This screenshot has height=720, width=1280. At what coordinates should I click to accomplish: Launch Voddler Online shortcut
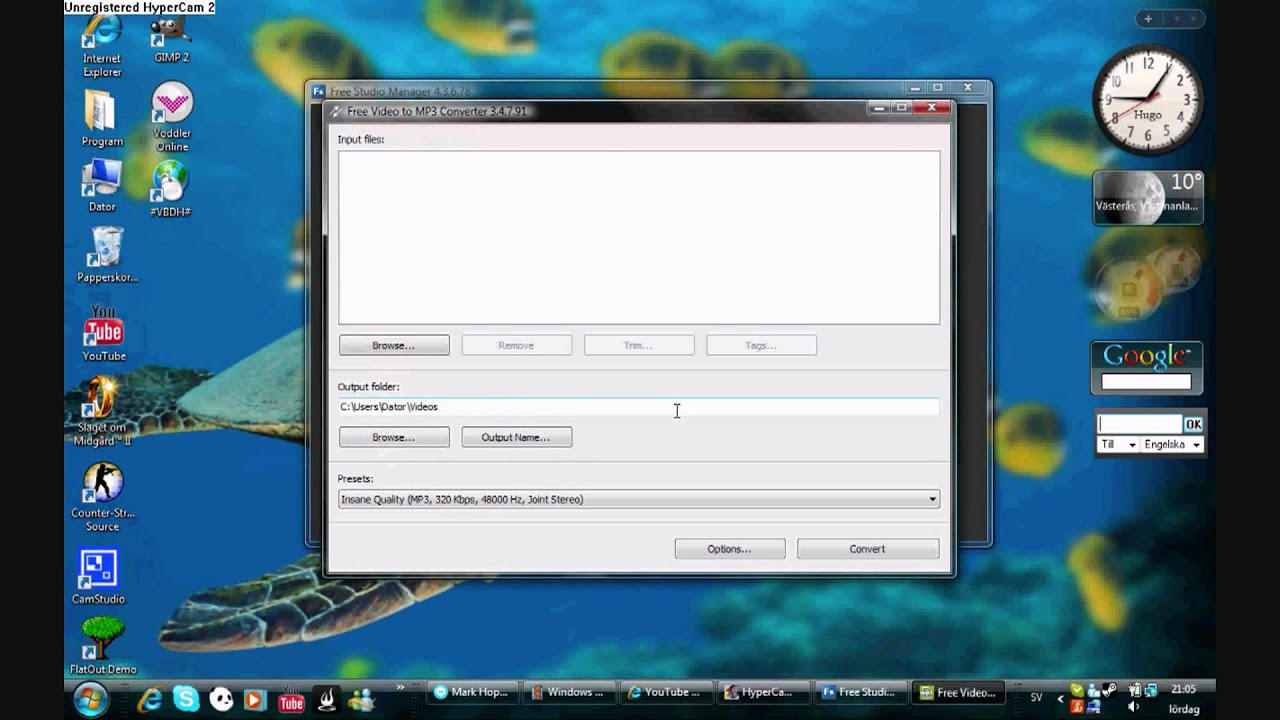pyautogui.click(x=172, y=116)
